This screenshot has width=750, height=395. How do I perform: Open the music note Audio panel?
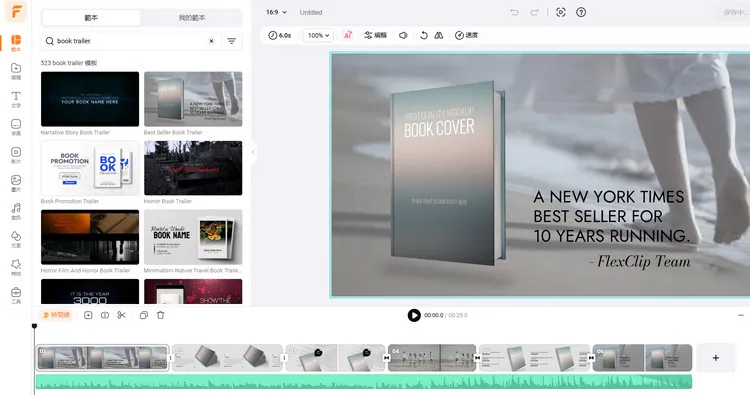pos(16,211)
